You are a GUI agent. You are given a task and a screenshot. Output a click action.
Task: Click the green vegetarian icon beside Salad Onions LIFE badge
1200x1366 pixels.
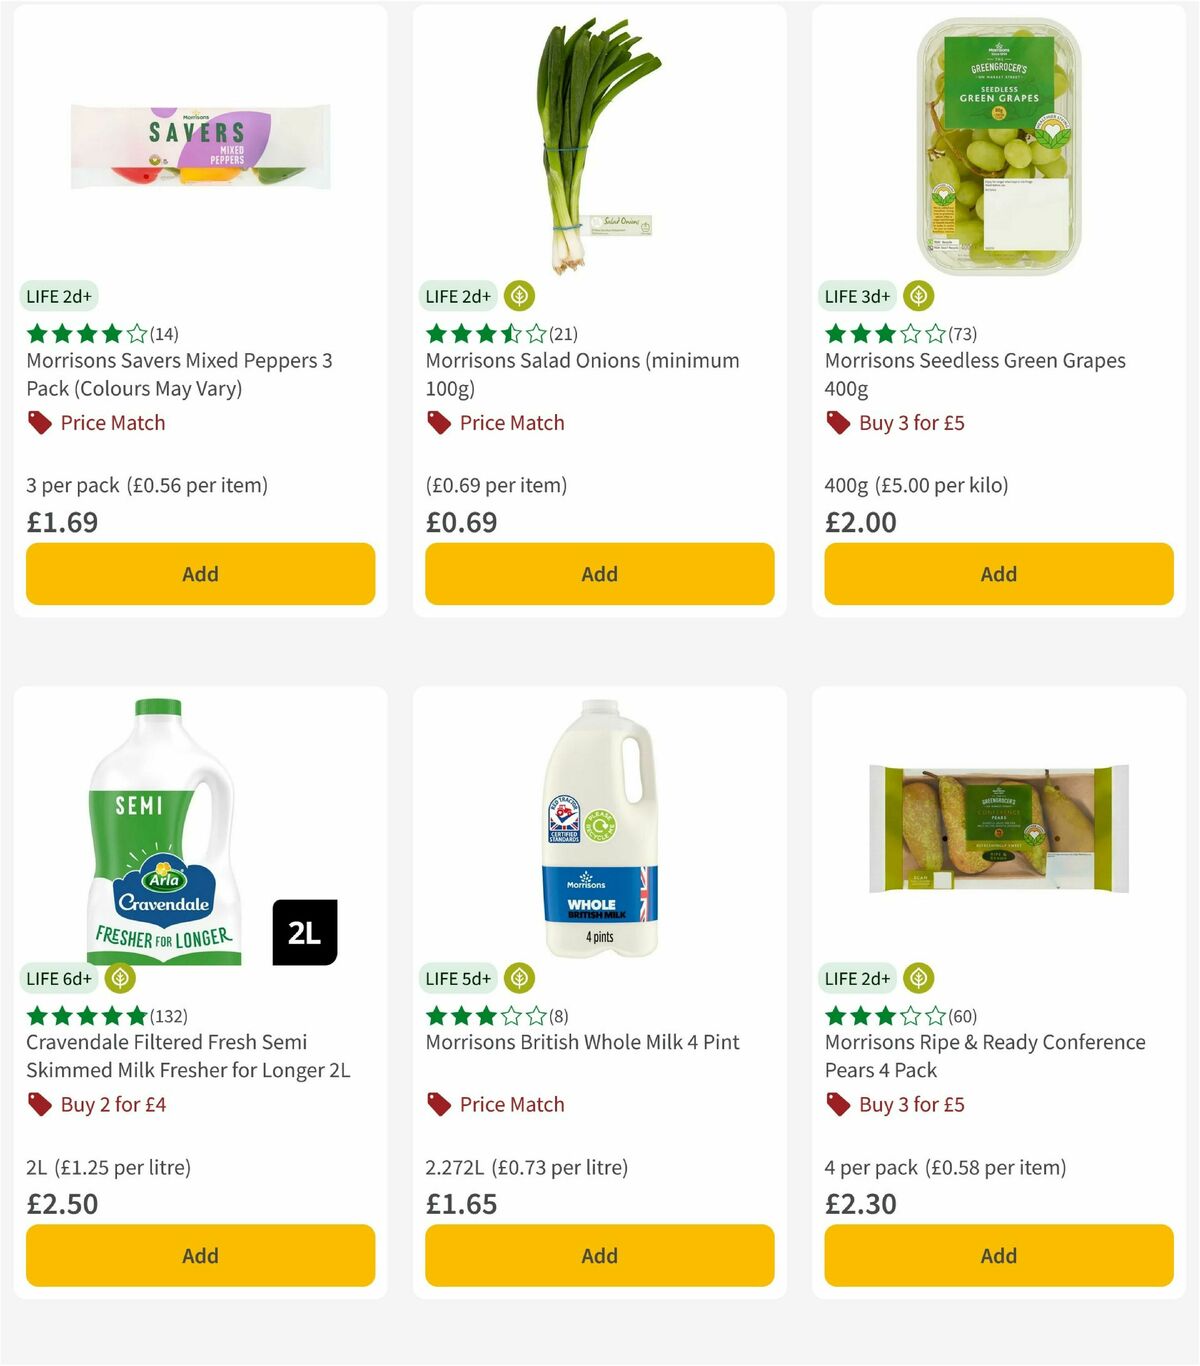pyautogui.click(x=519, y=296)
